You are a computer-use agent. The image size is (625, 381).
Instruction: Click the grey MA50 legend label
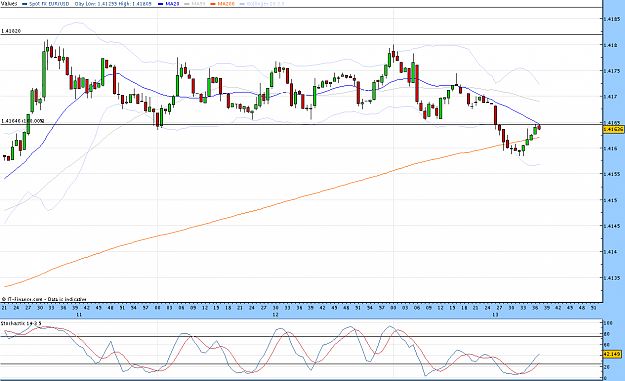(x=198, y=4)
